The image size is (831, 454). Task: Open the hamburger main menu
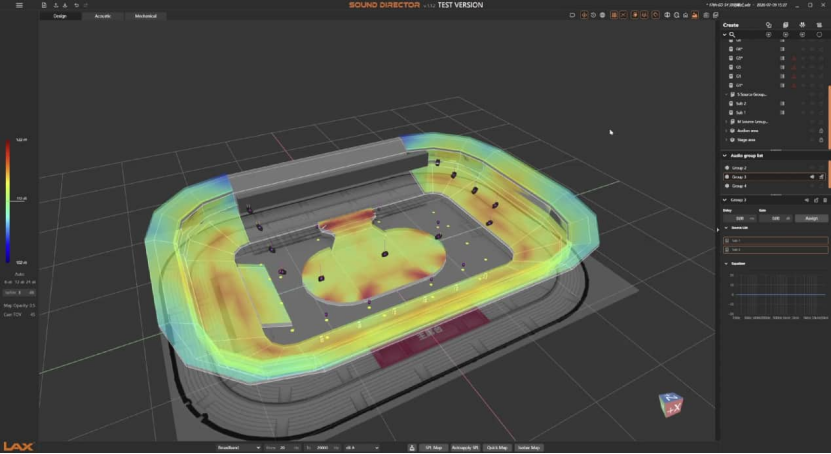pyautogui.click(x=19, y=5)
